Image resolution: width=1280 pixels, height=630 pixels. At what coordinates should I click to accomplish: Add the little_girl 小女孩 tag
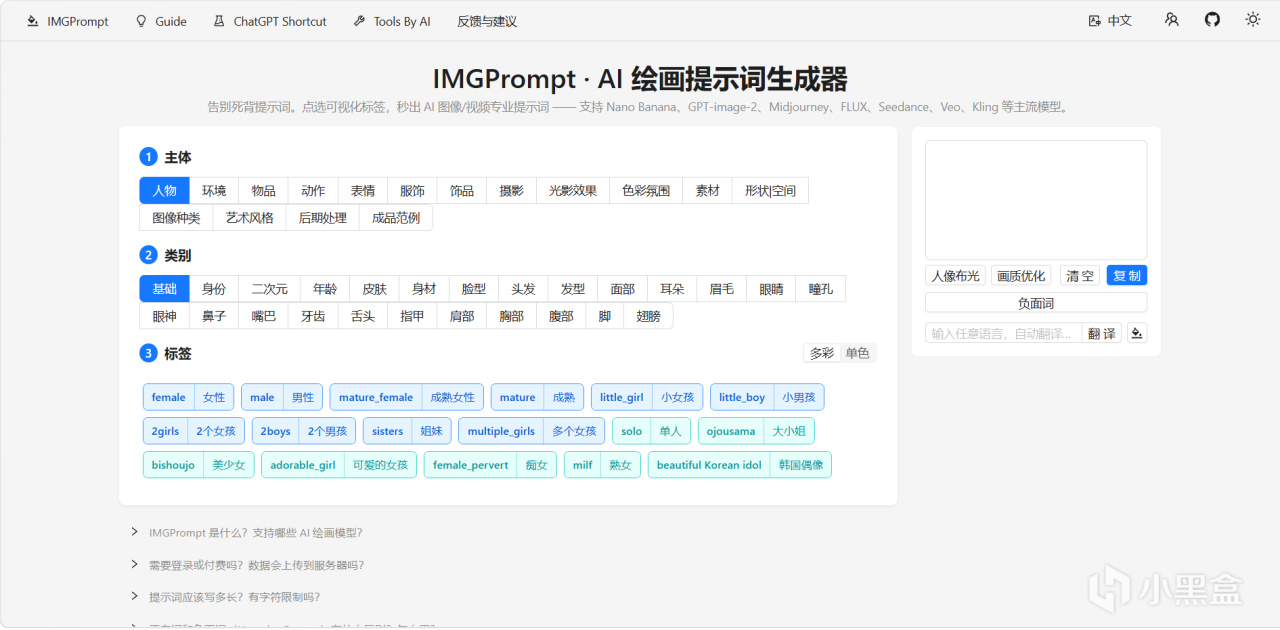pos(647,397)
